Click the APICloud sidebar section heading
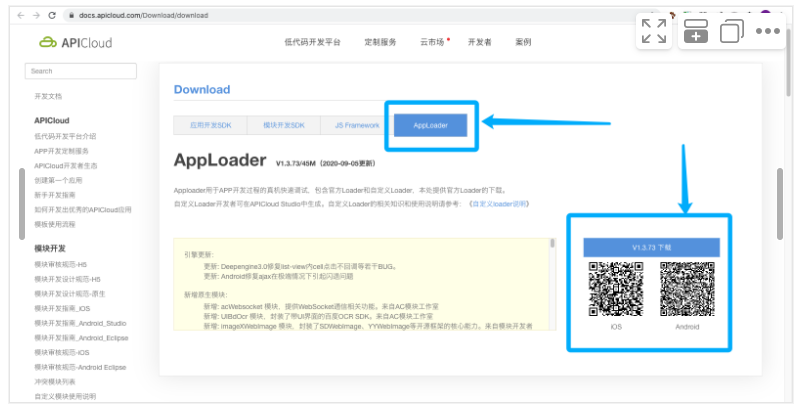This screenshot has height=411, width=804. point(52,120)
